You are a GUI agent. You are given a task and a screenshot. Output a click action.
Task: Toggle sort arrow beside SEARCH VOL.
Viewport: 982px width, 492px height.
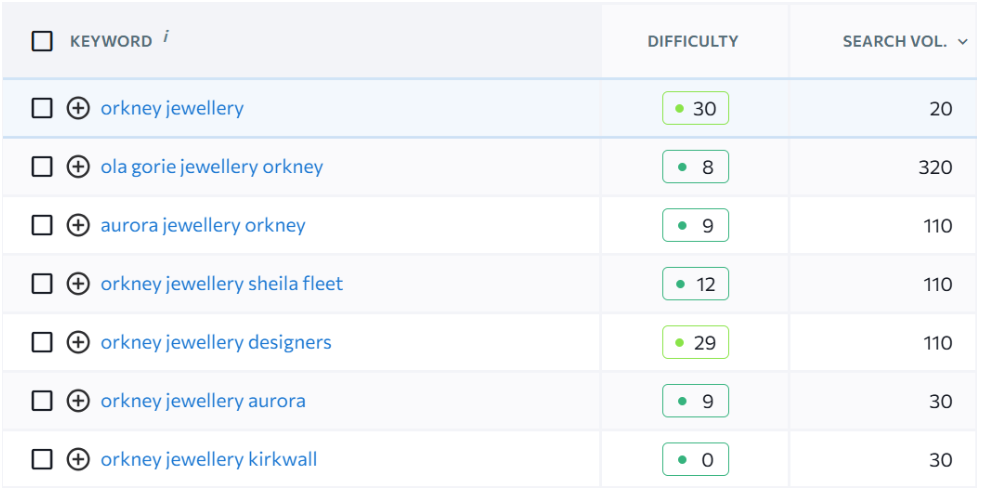coord(963,42)
